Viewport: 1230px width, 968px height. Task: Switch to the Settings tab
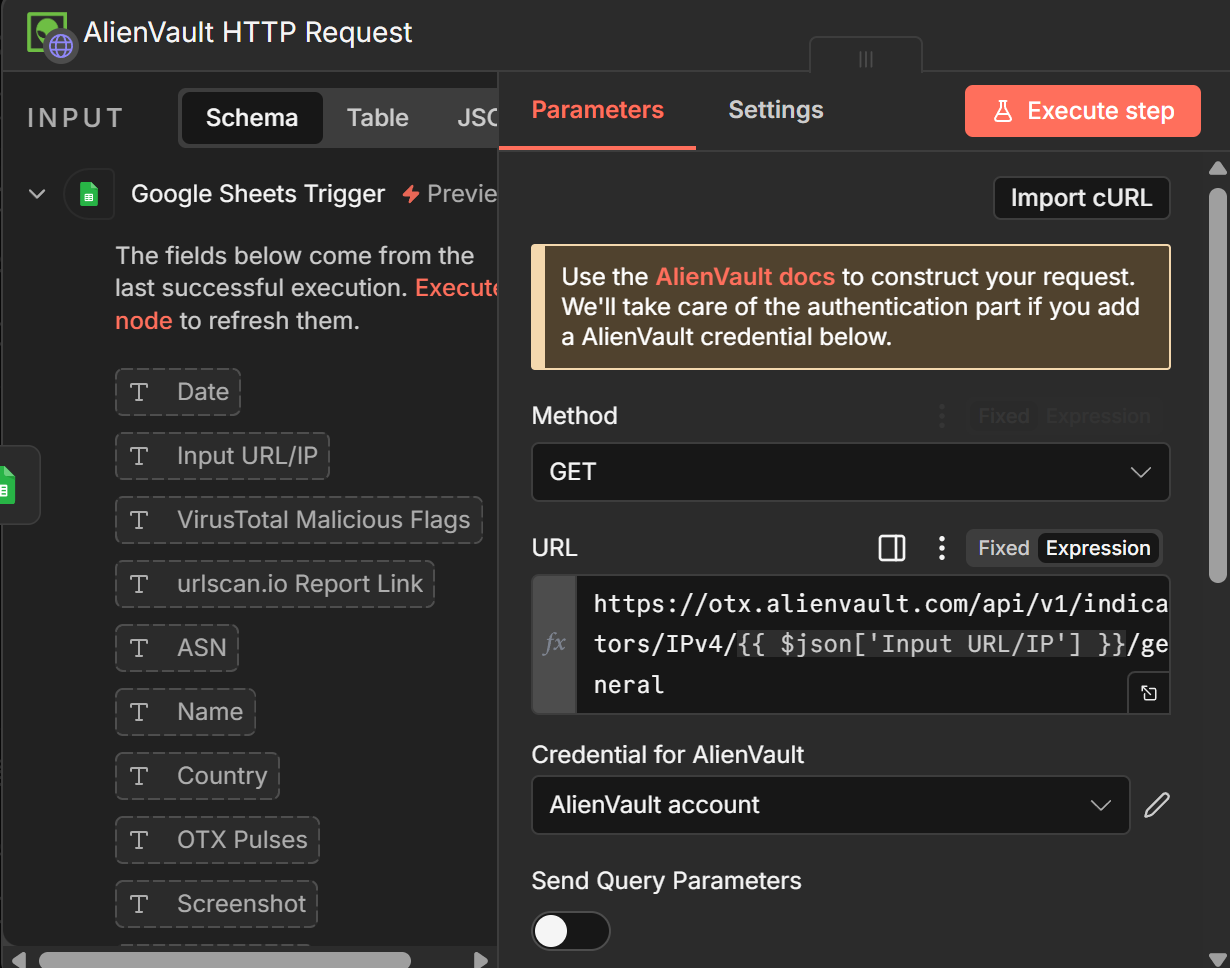(x=776, y=110)
